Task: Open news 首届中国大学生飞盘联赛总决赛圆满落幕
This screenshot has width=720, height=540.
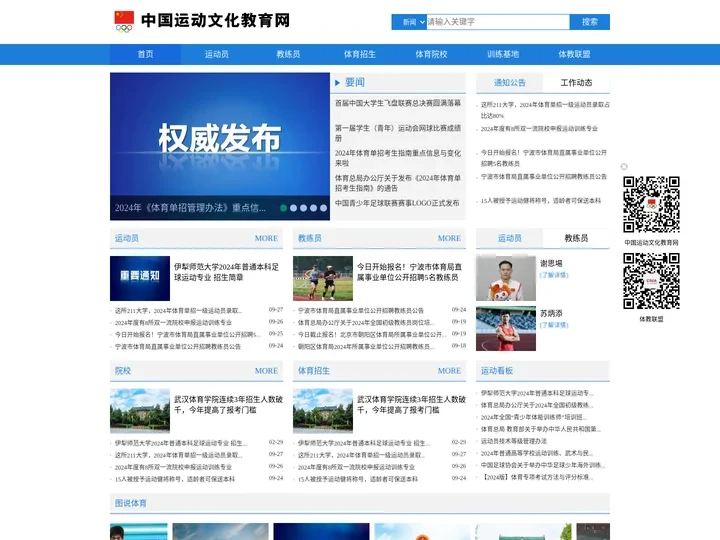Action: click(x=398, y=103)
